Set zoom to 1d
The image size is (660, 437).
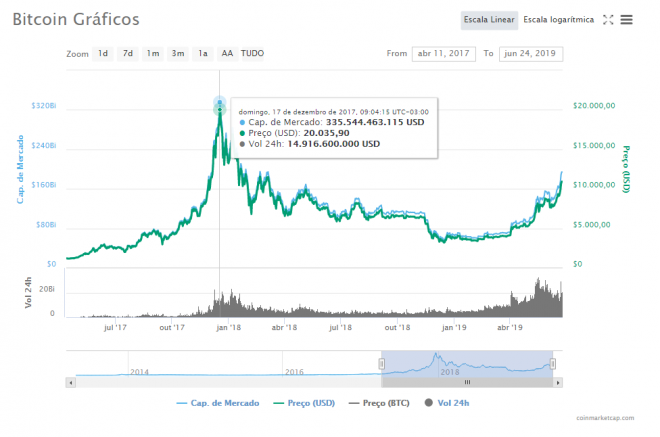[x=103, y=53]
